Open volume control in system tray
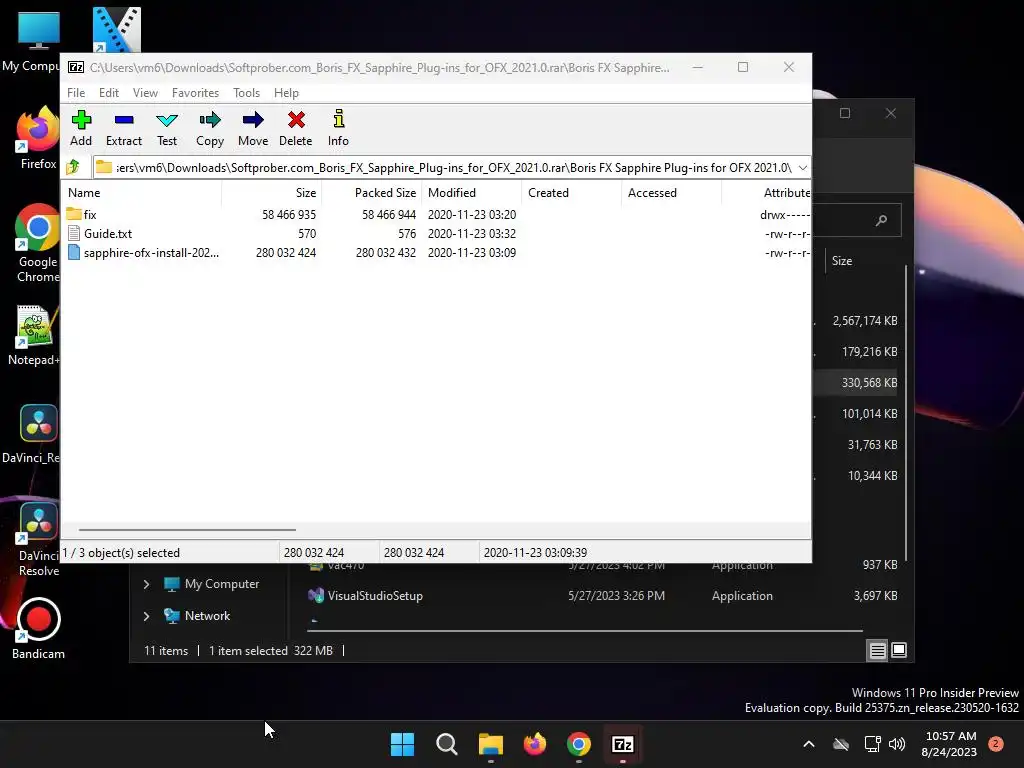Viewport: 1024px width, 768px height. click(897, 744)
